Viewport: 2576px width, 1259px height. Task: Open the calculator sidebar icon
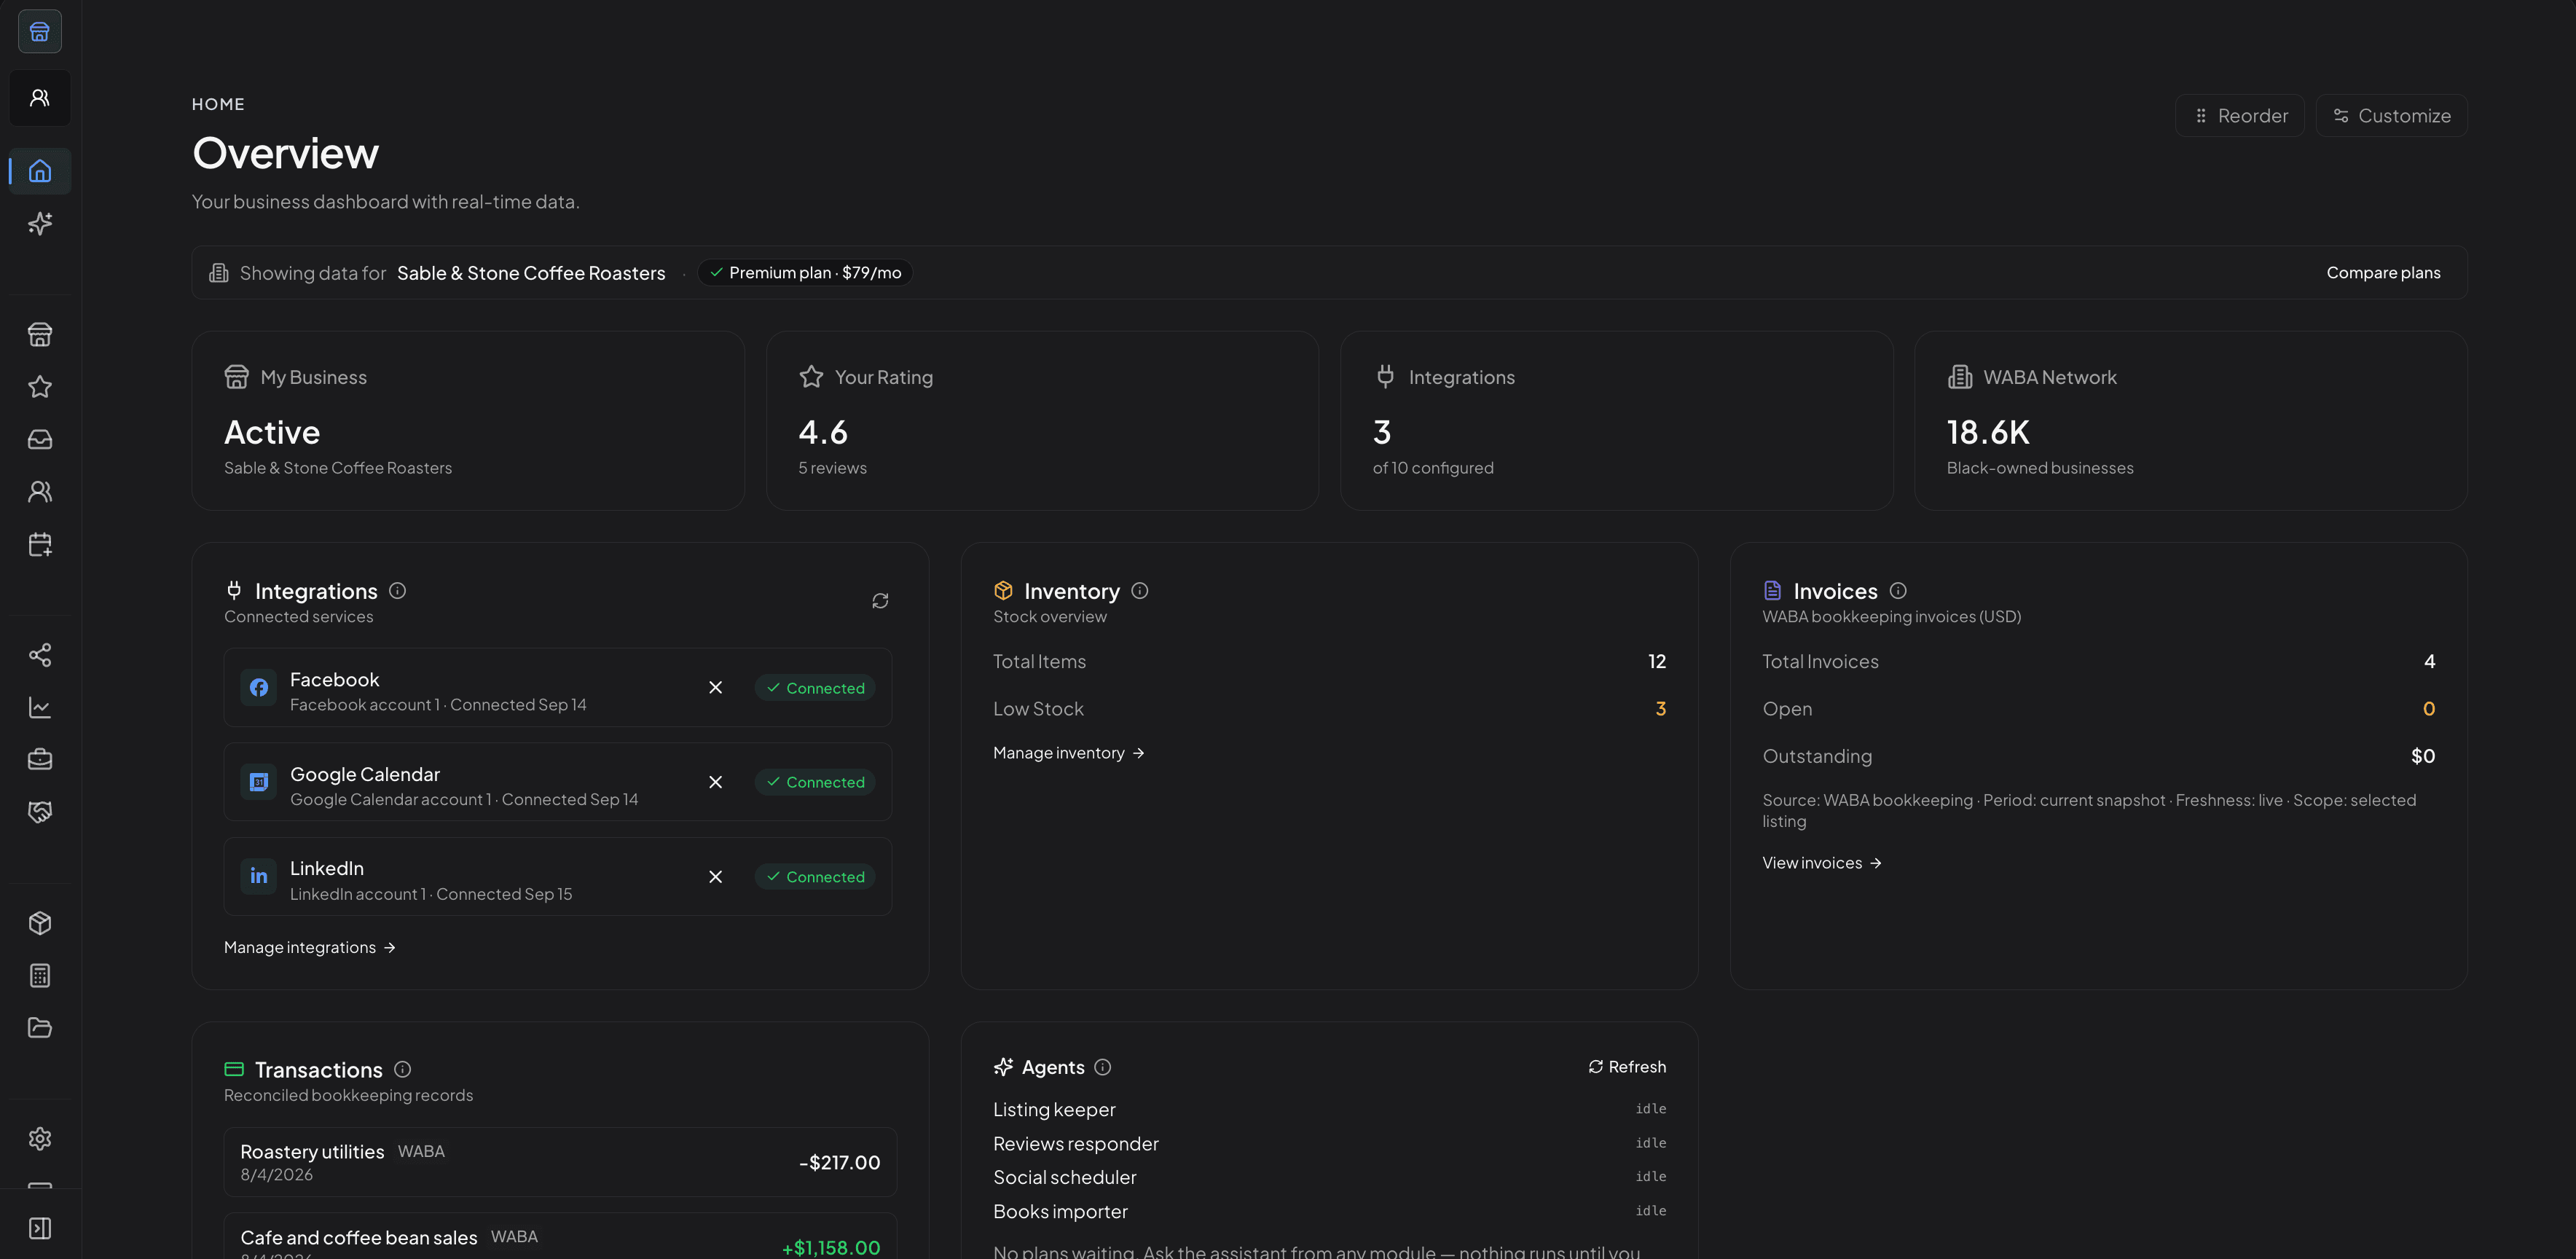[x=40, y=975]
